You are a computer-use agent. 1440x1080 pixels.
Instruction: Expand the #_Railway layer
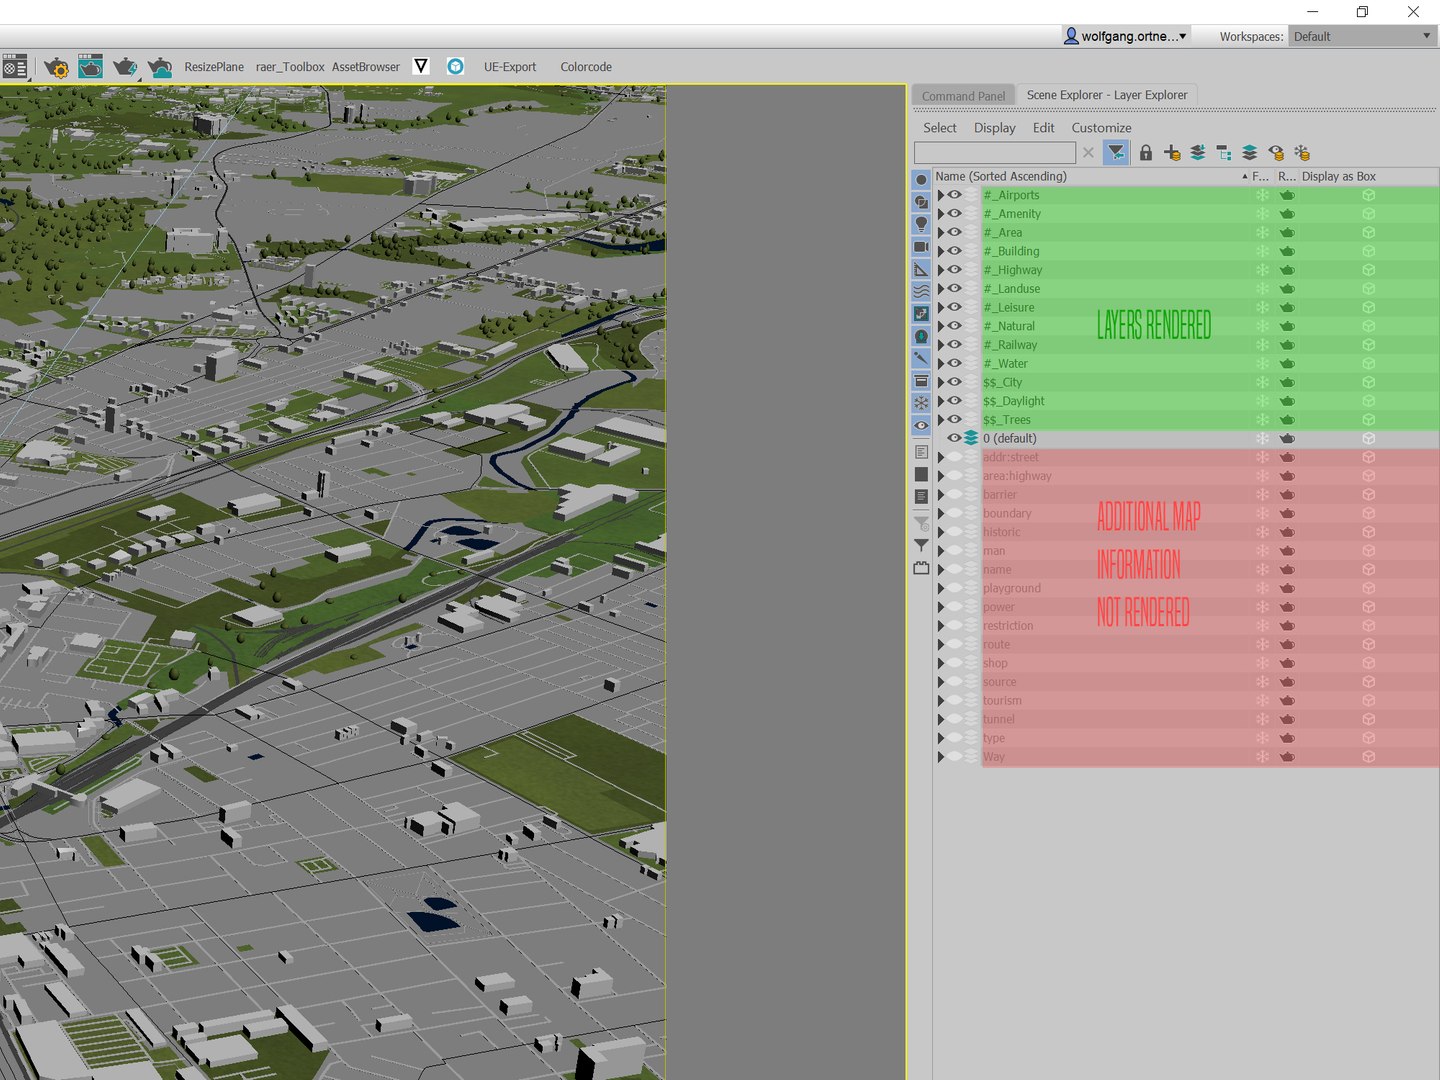coord(940,345)
